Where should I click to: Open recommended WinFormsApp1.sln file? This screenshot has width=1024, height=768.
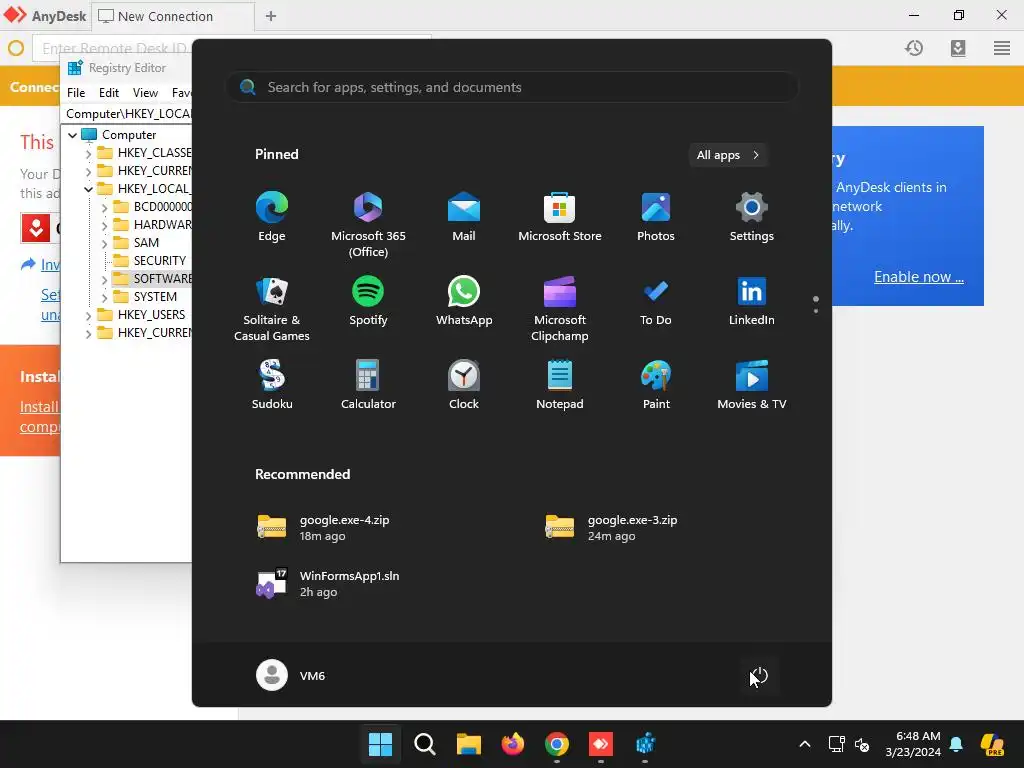point(328,583)
